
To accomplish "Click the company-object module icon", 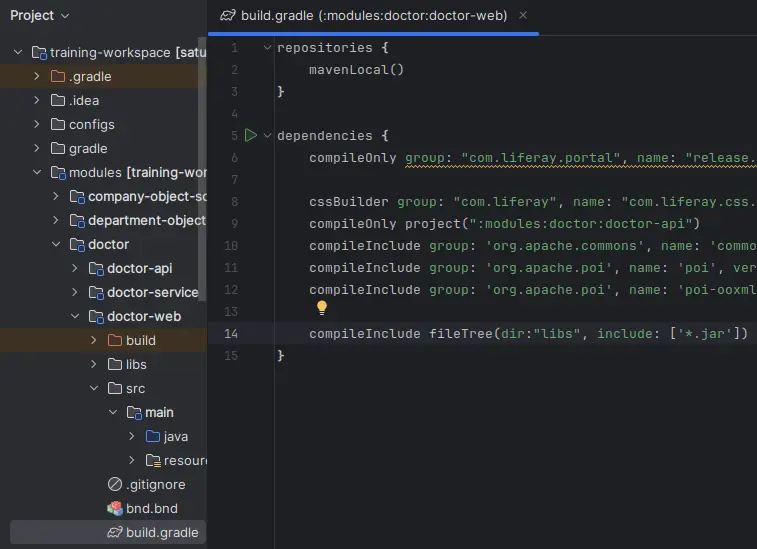I will [x=77, y=197].
